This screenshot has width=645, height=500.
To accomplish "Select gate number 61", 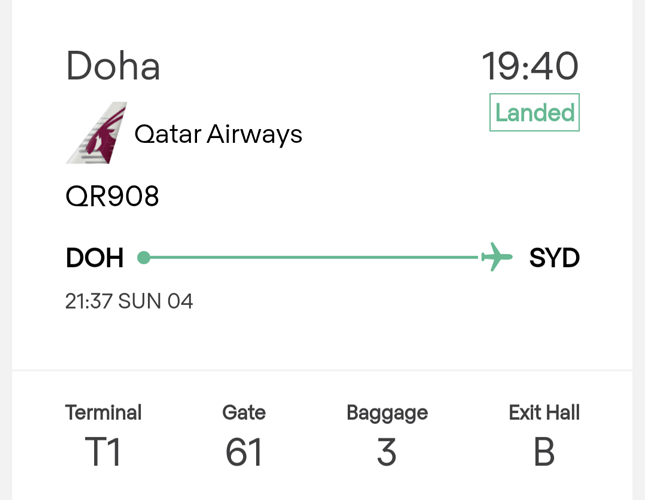I will (x=244, y=452).
